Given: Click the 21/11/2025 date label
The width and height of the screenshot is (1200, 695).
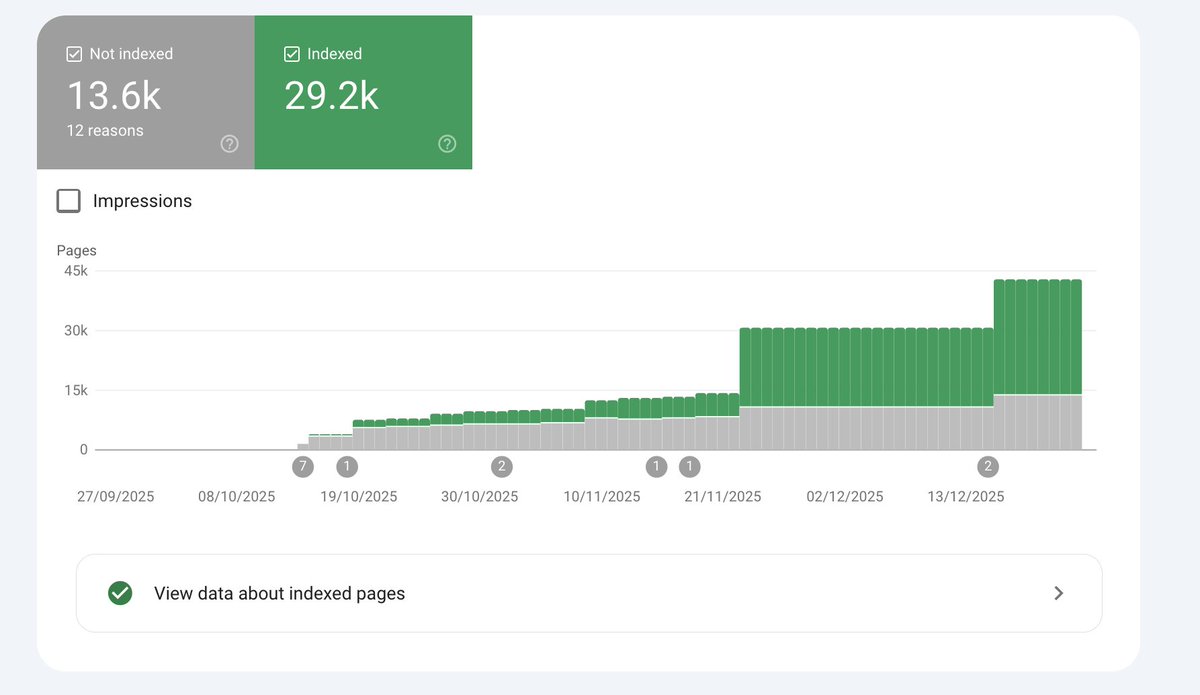Looking at the screenshot, I should (x=723, y=496).
